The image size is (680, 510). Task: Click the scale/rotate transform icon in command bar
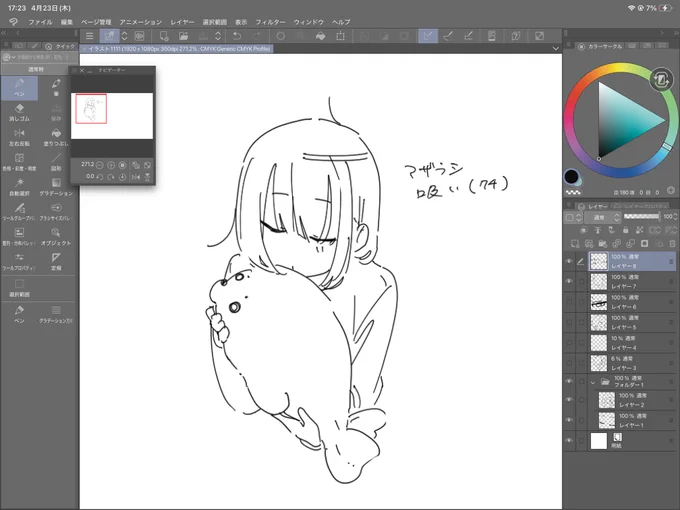pos(340,36)
